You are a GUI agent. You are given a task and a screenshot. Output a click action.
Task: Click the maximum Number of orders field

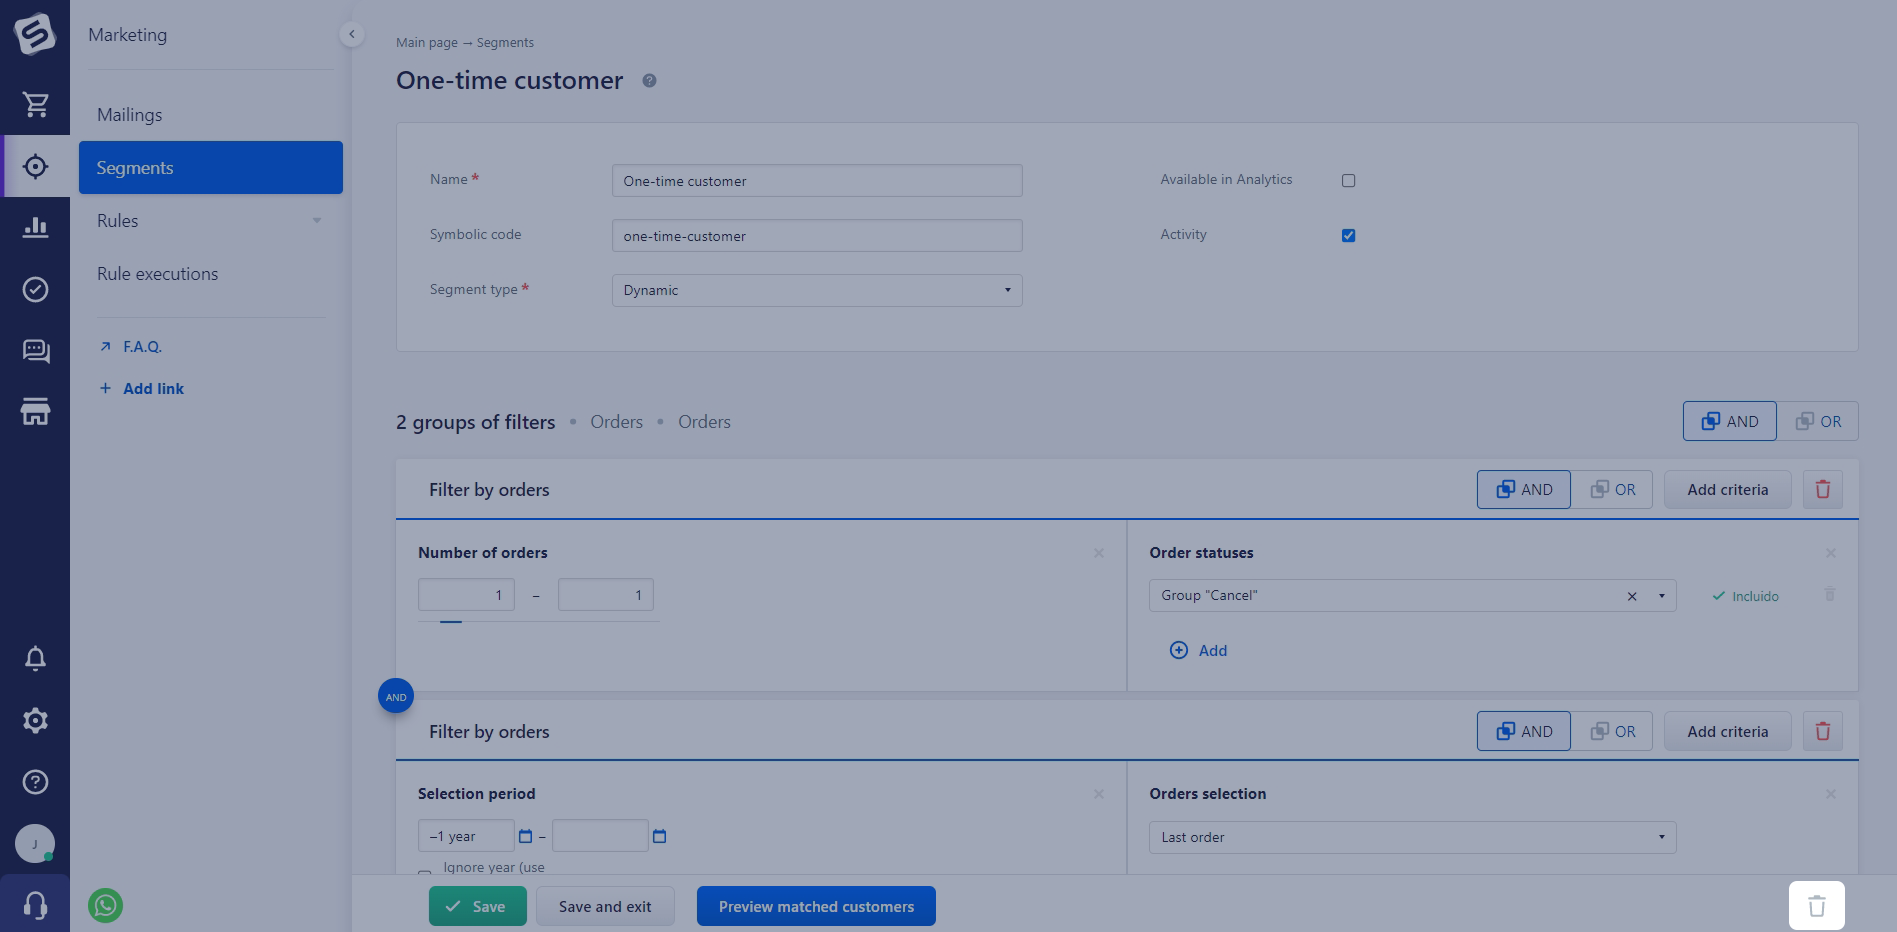606,595
